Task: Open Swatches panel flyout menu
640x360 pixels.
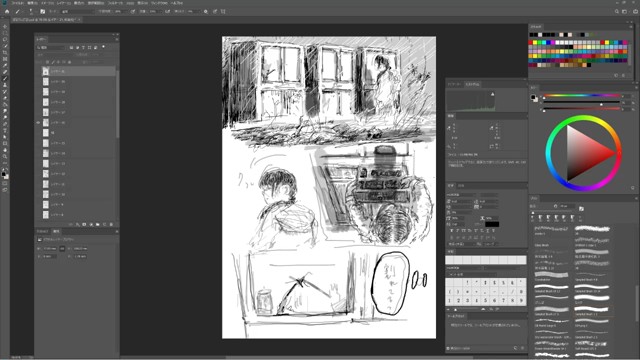Action: [631, 27]
